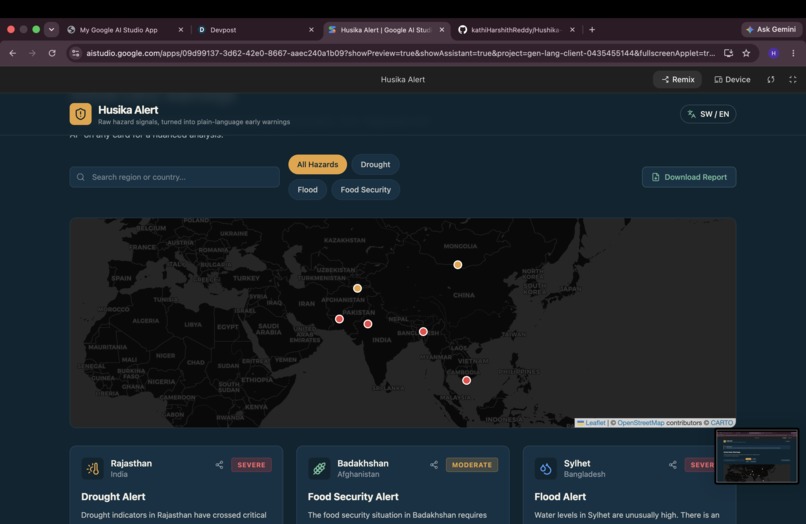Screen dimensions: 806x524
Task: Click the Food Security Alert card title
Action: (353, 497)
